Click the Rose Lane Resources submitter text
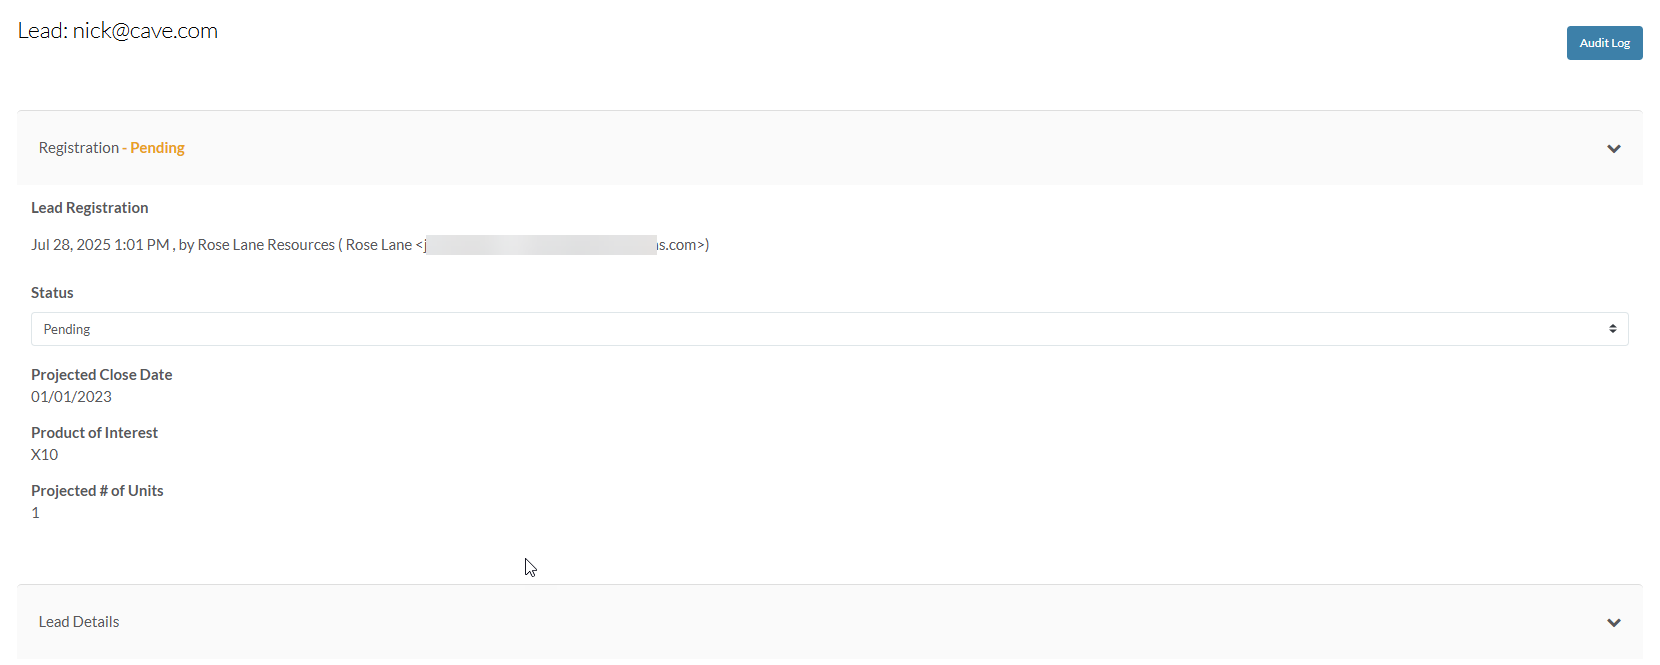 click(266, 245)
